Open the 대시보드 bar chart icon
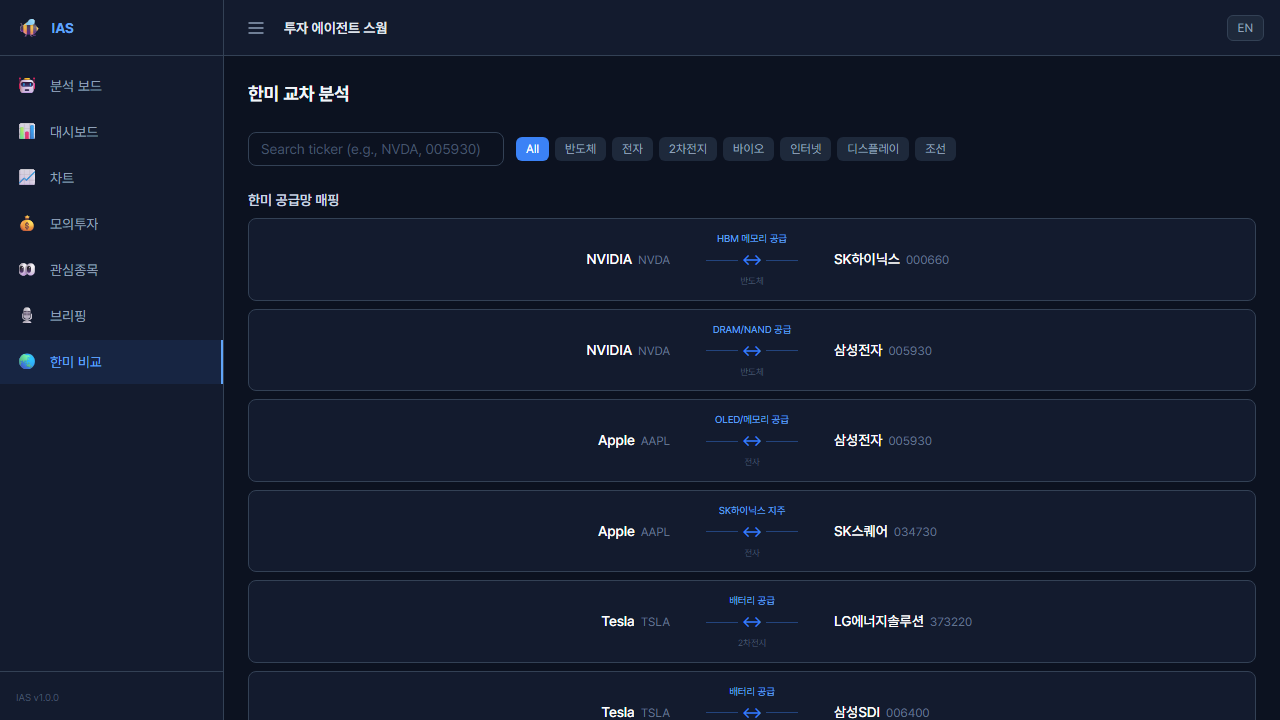This screenshot has height=720, width=1280. [x=26, y=131]
